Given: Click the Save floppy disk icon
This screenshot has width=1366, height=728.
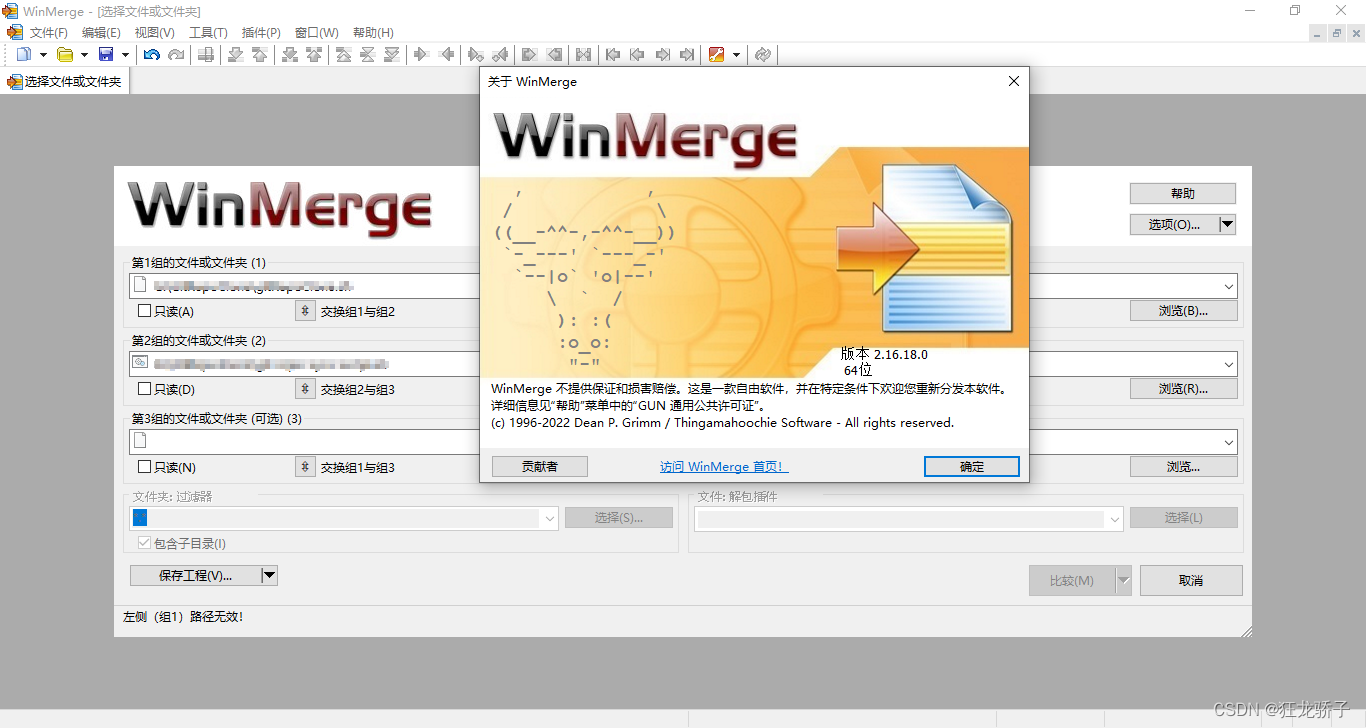Looking at the screenshot, I should [106, 54].
